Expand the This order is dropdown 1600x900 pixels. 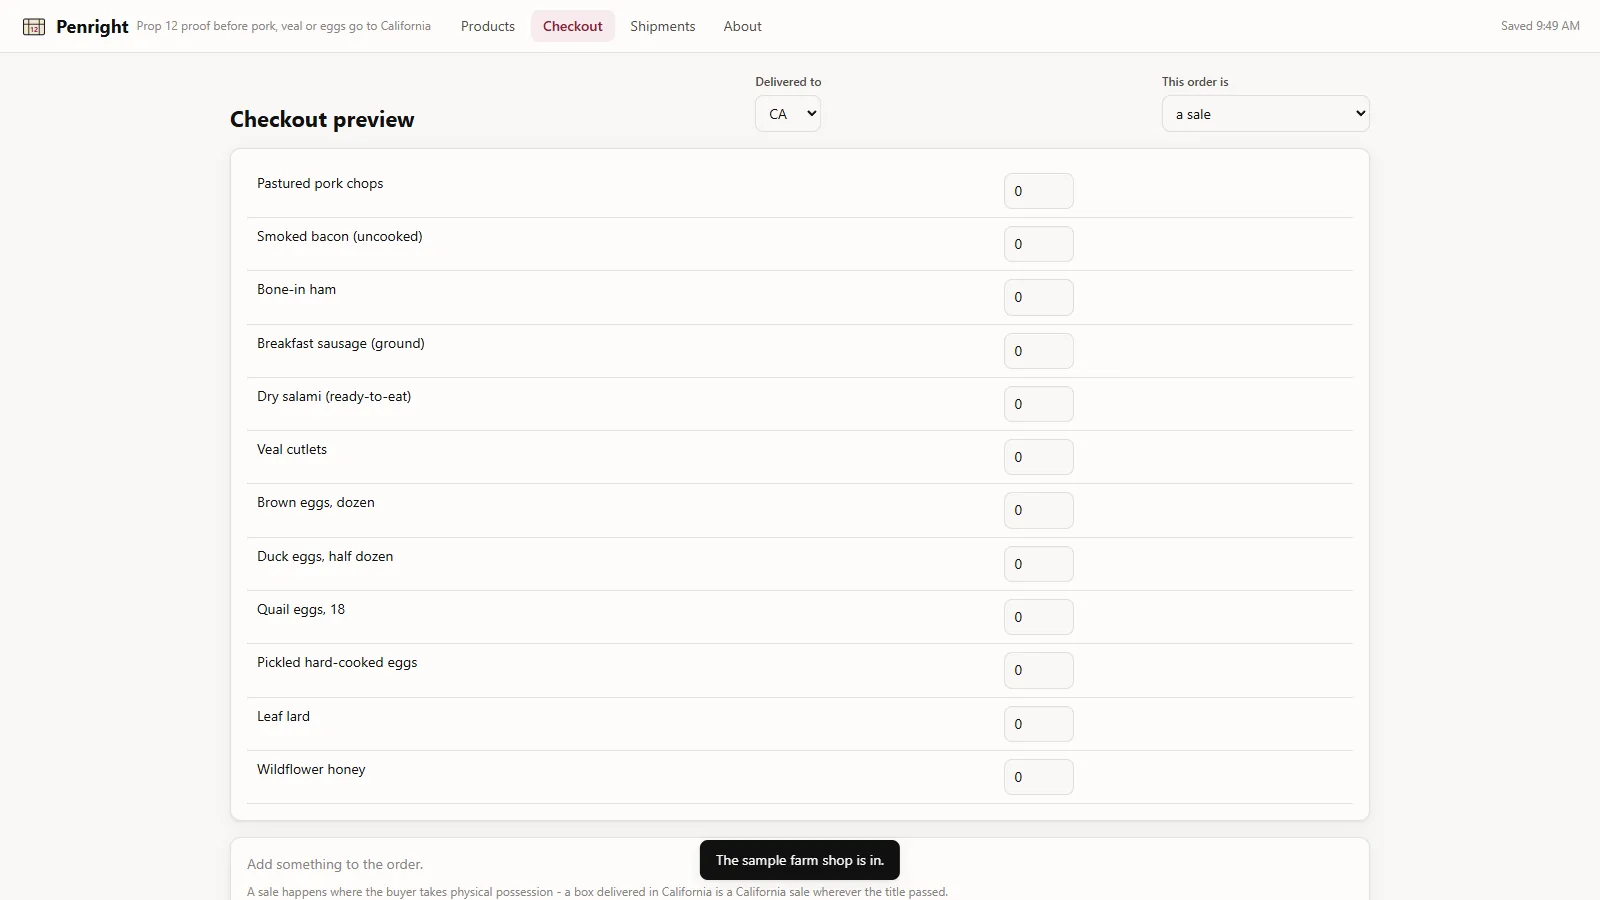pos(1265,114)
